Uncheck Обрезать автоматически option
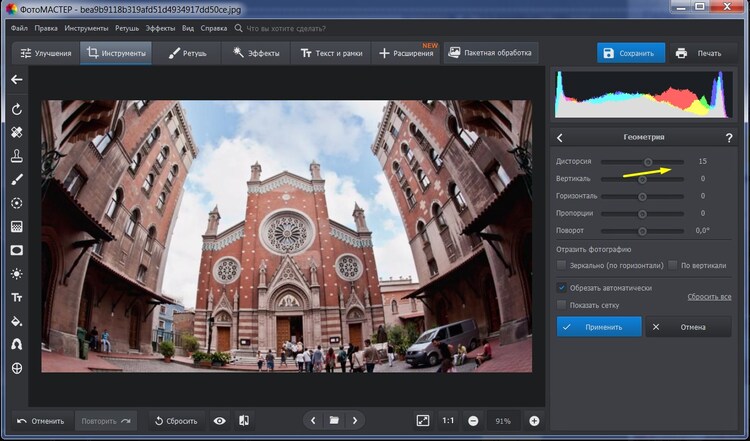This screenshot has width=750, height=441. pyautogui.click(x=562, y=288)
